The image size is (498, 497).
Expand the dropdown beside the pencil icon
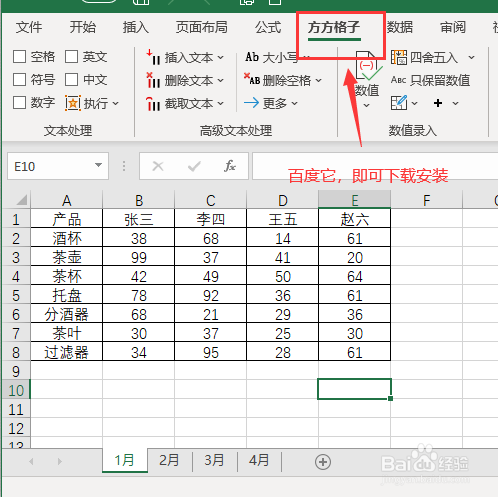click(x=415, y=103)
